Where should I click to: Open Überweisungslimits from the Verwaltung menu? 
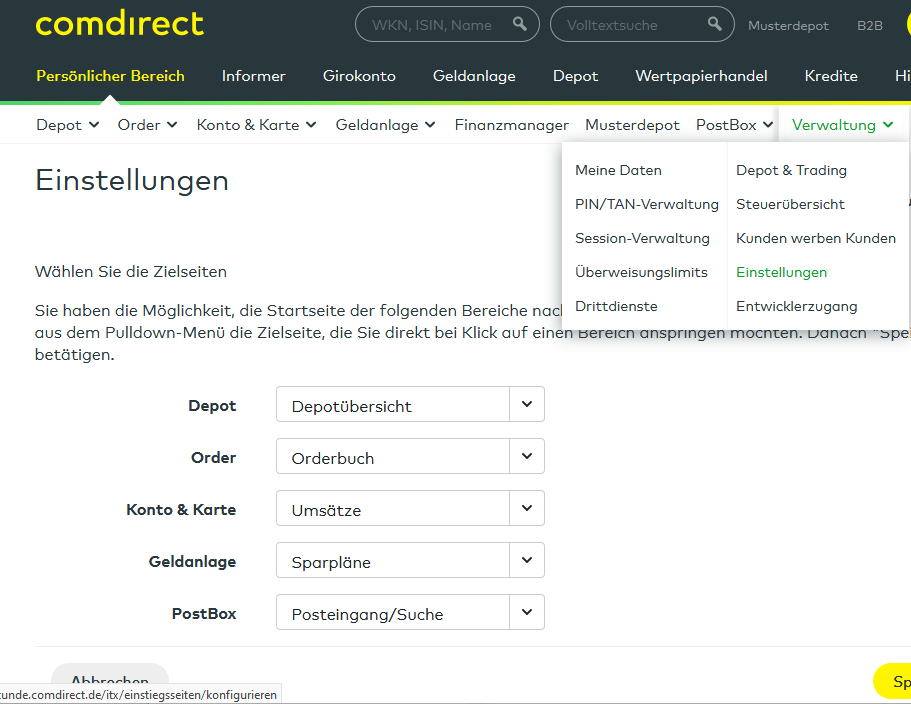643,272
